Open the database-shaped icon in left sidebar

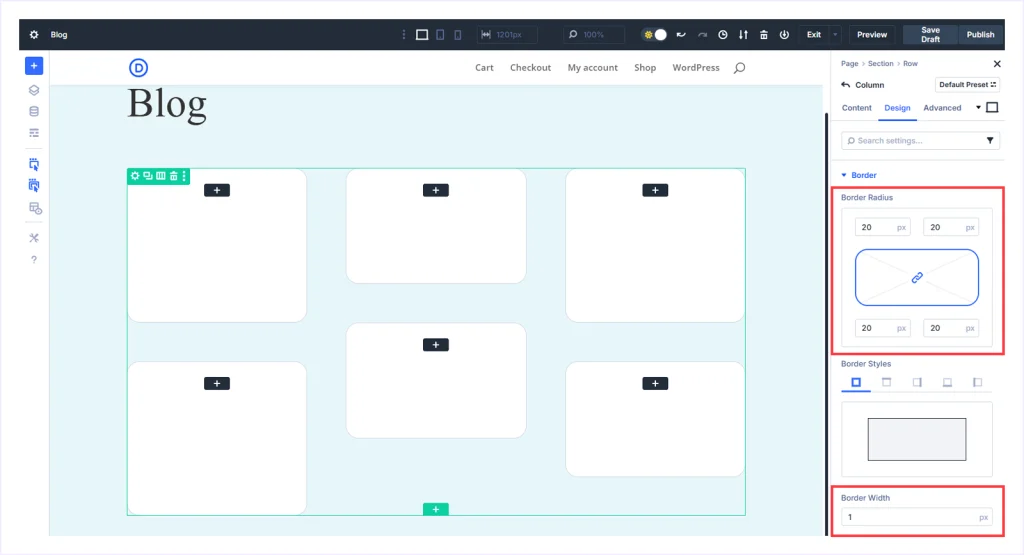(x=34, y=112)
